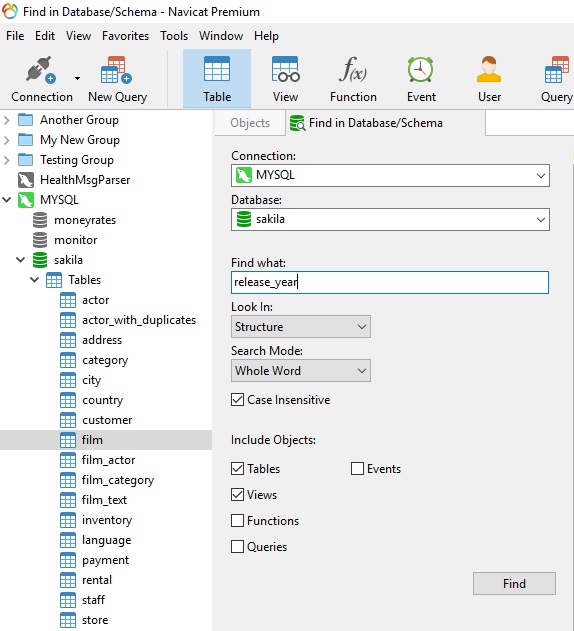
Task: Enable the Functions checkbox
Action: pos(237,520)
